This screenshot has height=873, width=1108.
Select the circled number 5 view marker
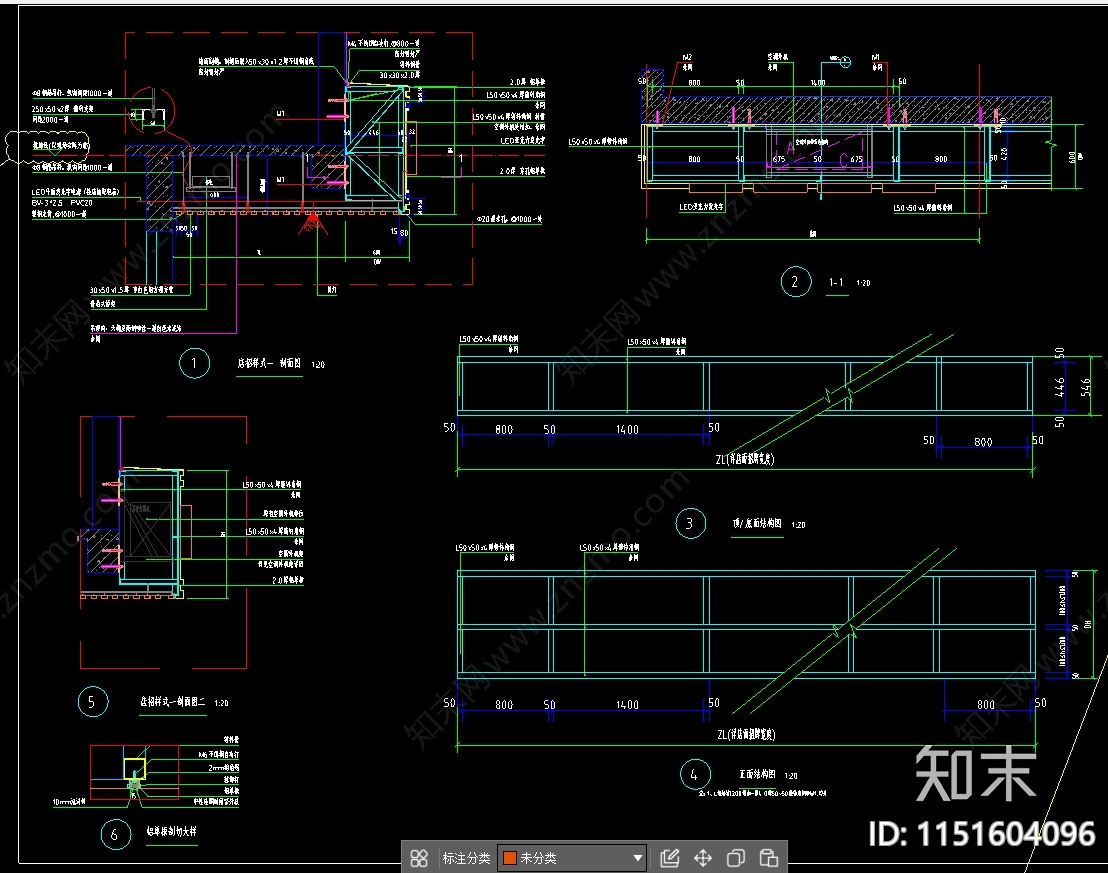[93, 702]
